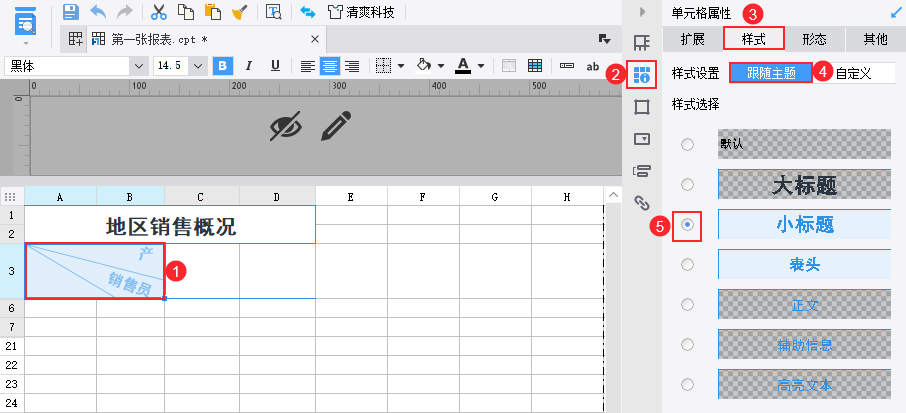Select the 小标题 style radio button
This screenshot has height=413, width=906.
point(687,225)
